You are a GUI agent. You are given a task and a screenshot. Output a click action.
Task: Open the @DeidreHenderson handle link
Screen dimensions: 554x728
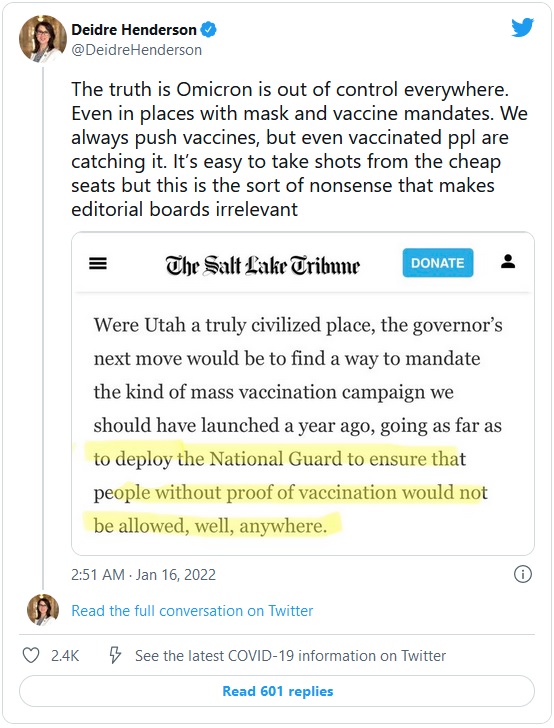137,50
